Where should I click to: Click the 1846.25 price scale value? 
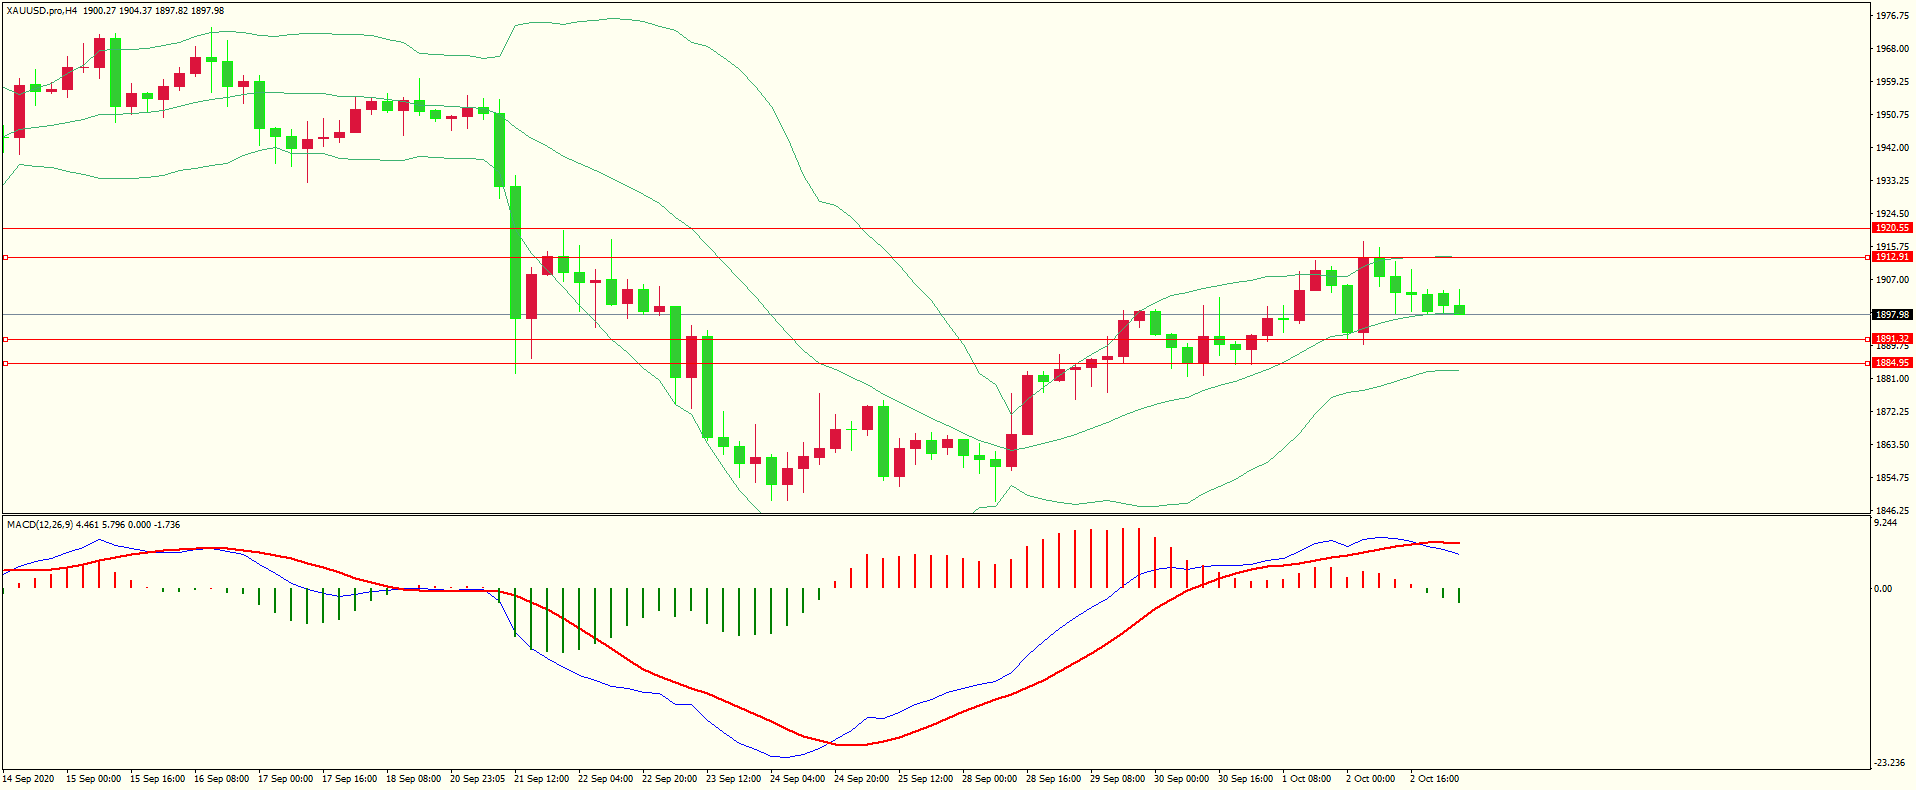tap(1892, 510)
